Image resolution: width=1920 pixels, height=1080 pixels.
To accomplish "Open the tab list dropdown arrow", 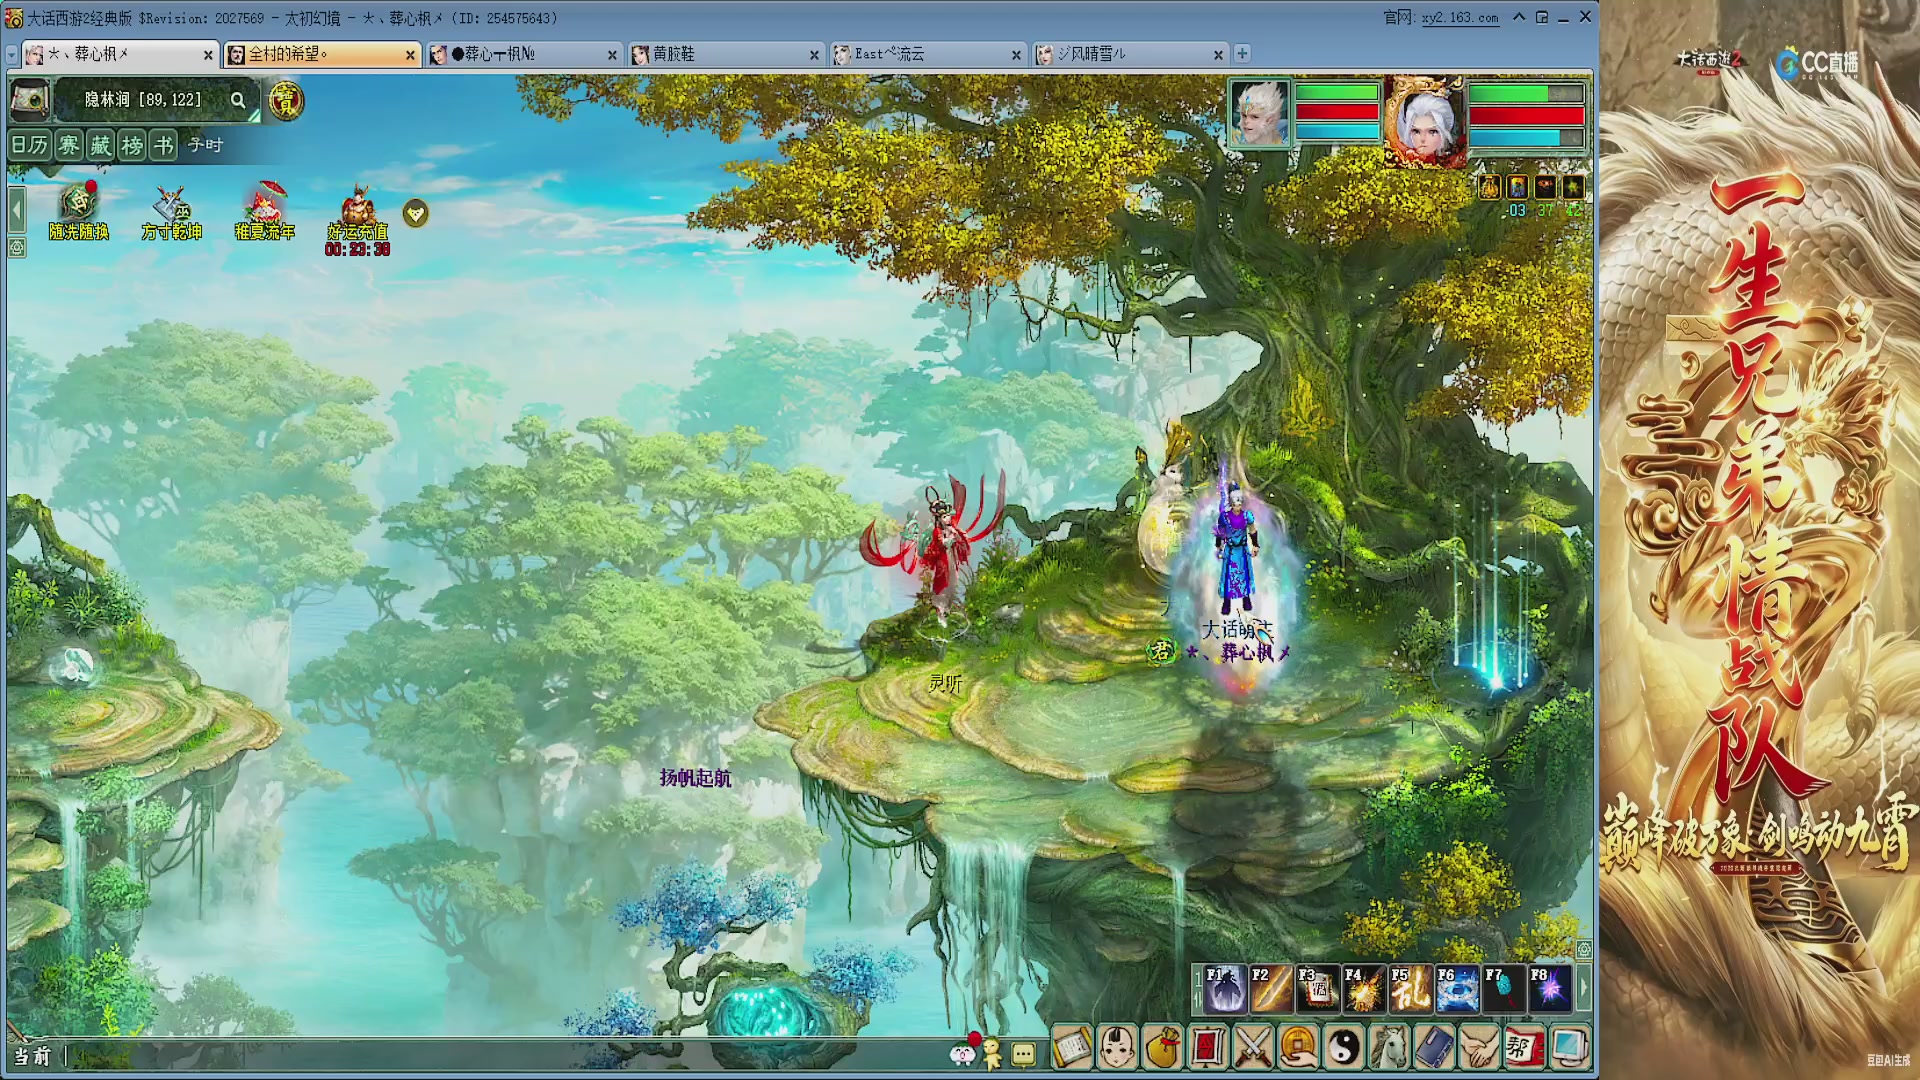I will coord(12,54).
